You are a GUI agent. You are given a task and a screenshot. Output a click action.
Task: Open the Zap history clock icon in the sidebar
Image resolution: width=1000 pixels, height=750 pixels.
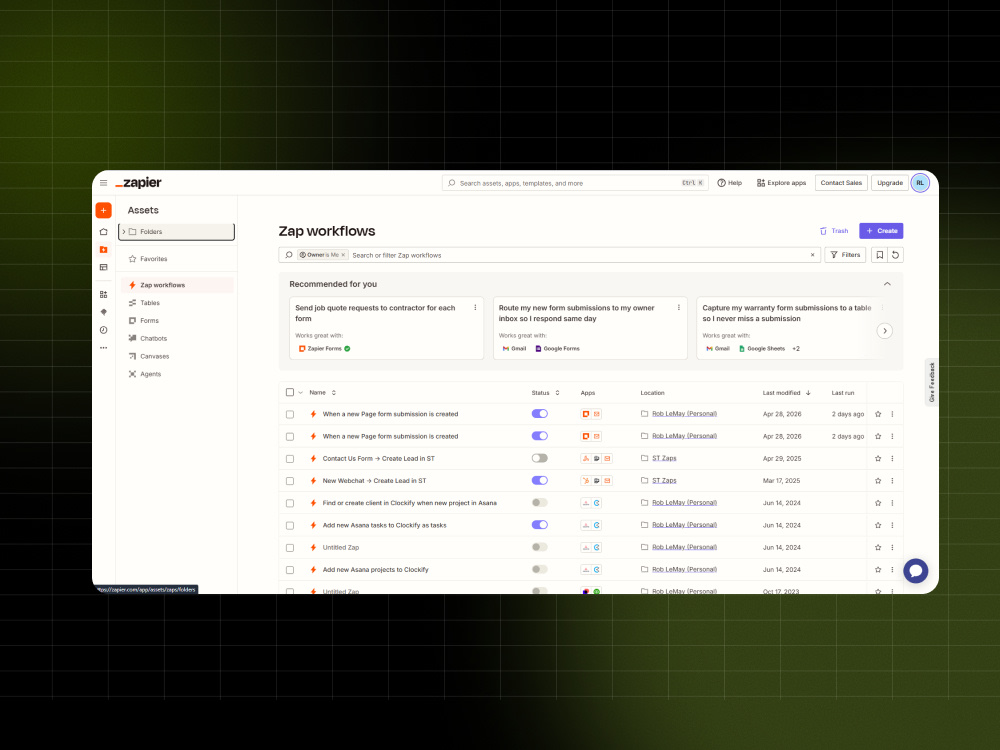103,330
